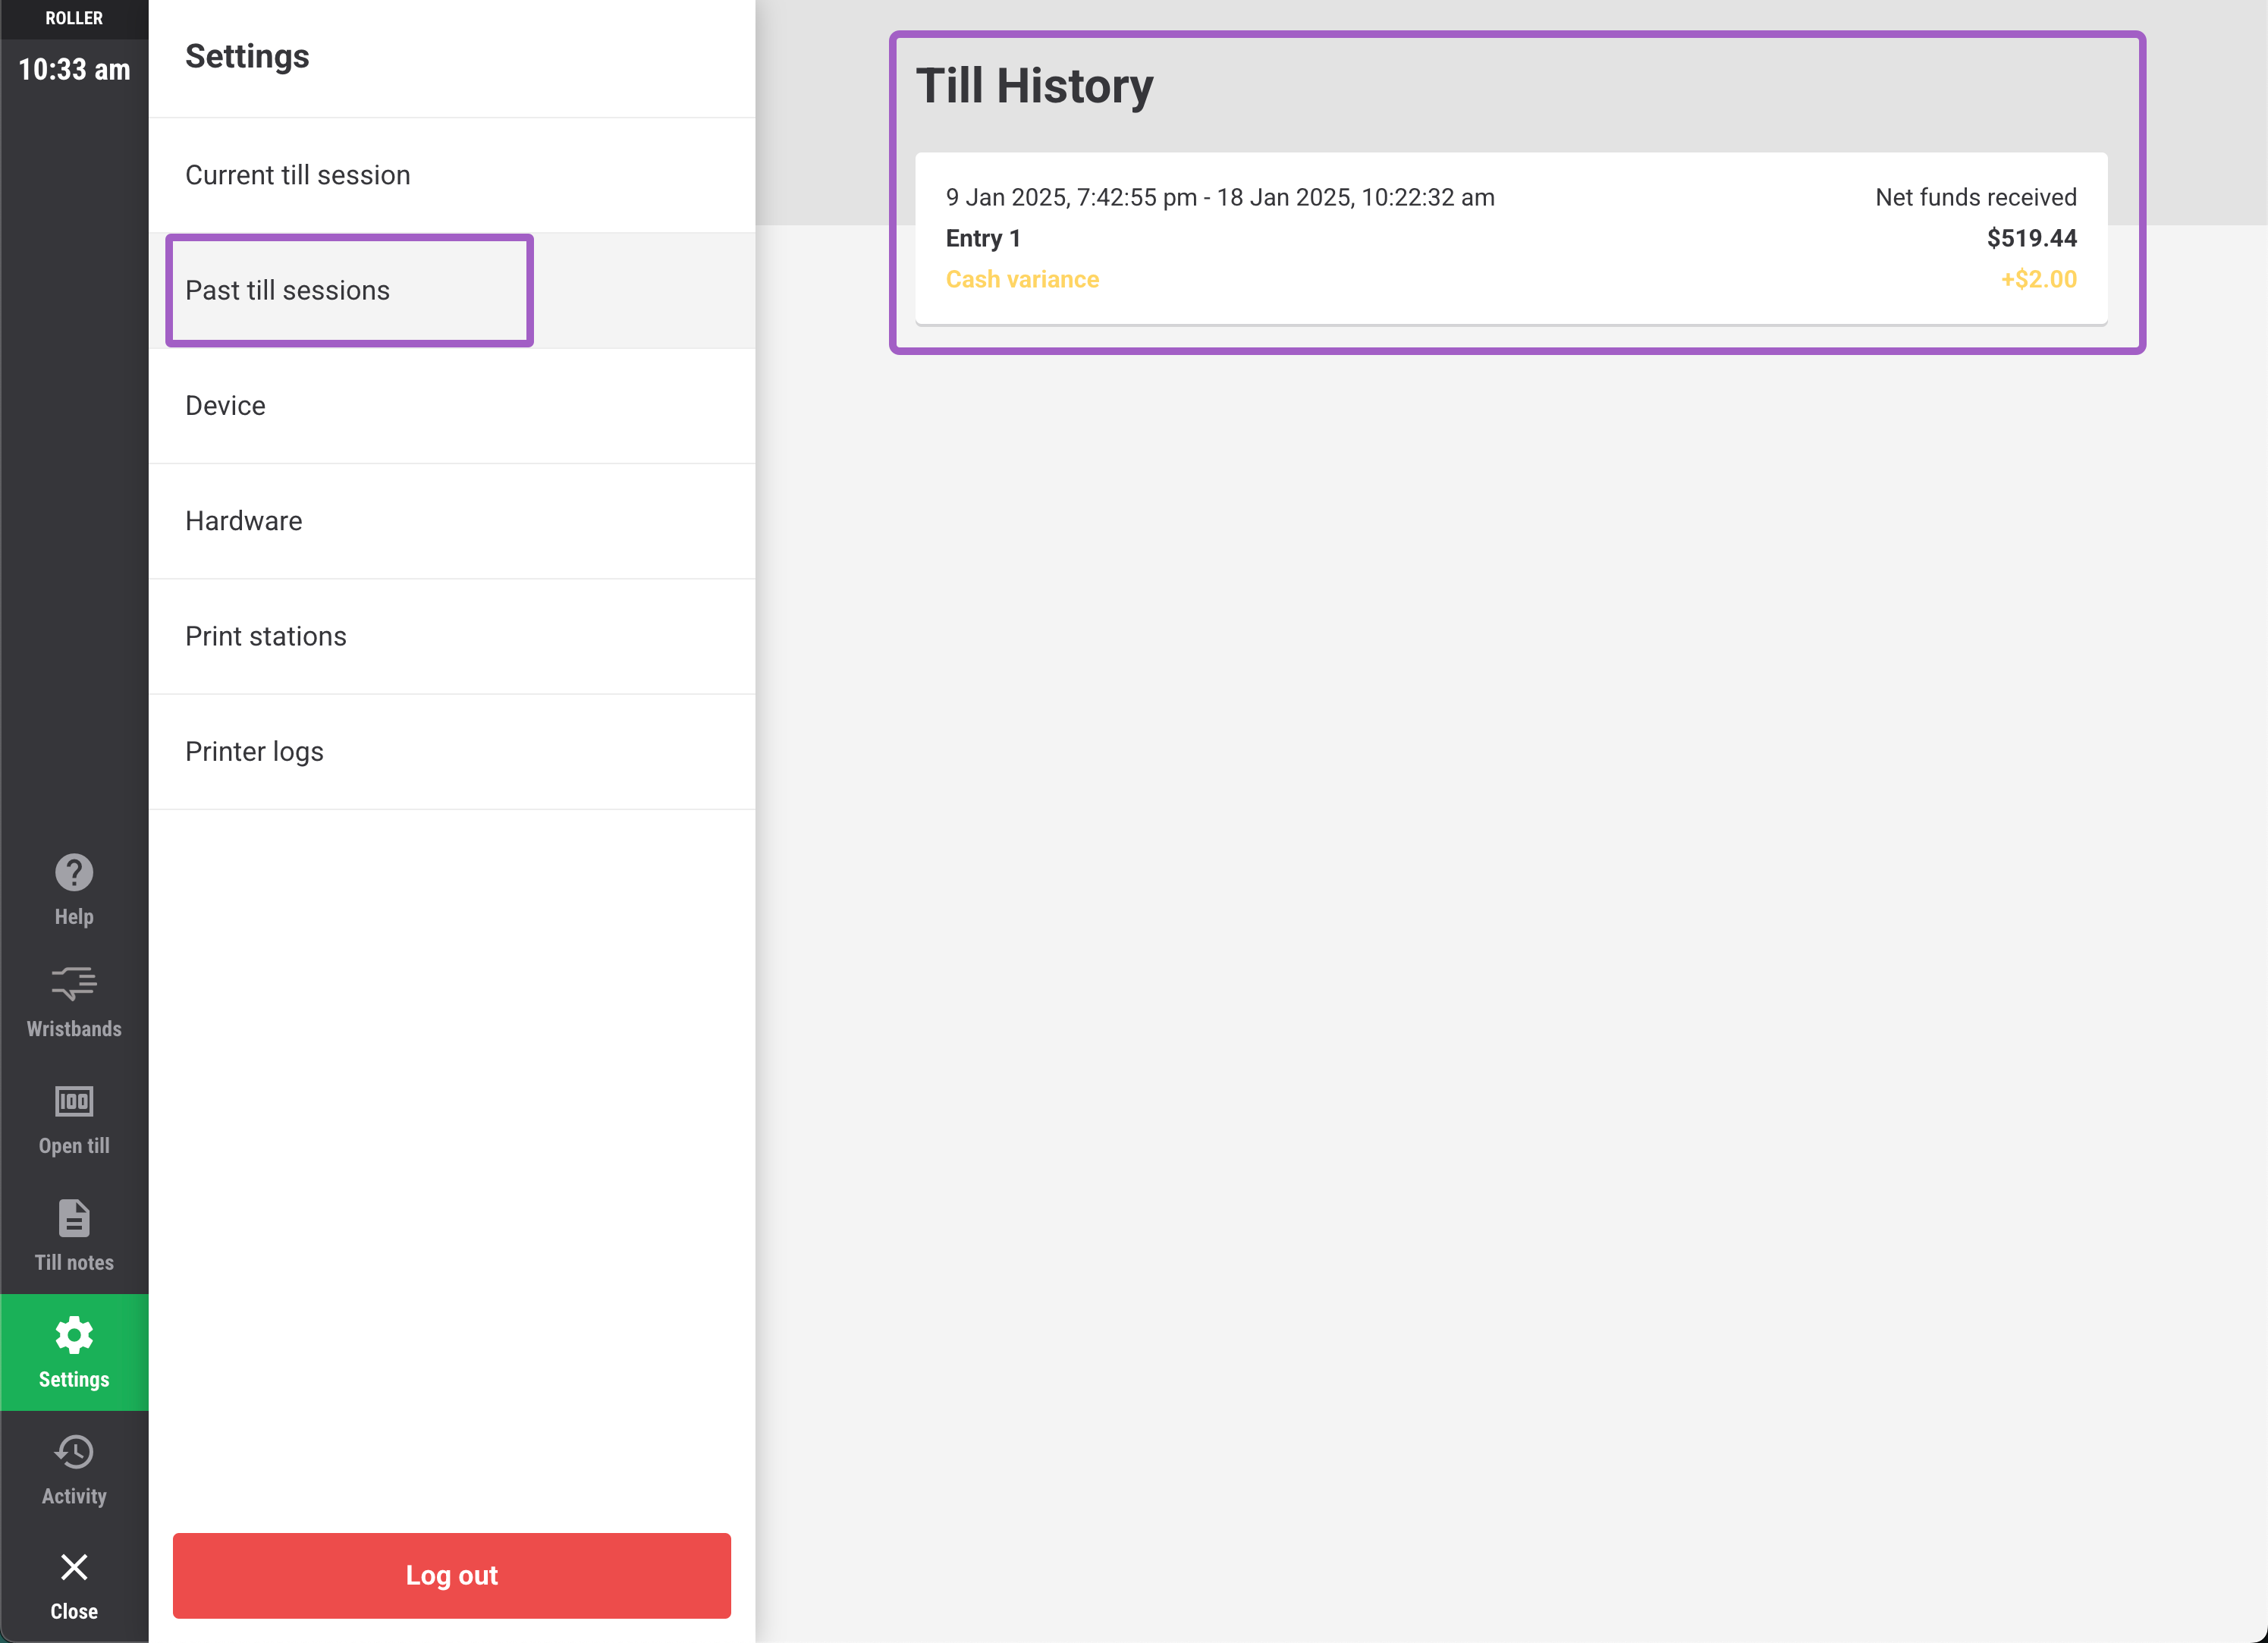The width and height of the screenshot is (2268, 1643).
Task: Click the 10:33 am clock display
Action: coord(74,70)
